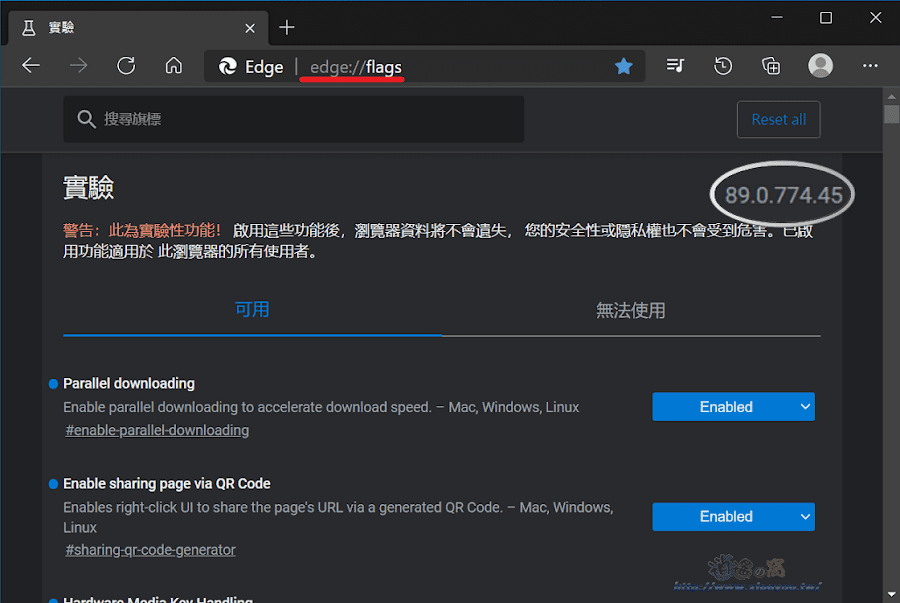Toggle the blue favorite star
The image size is (900, 603).
coord(624,67)
